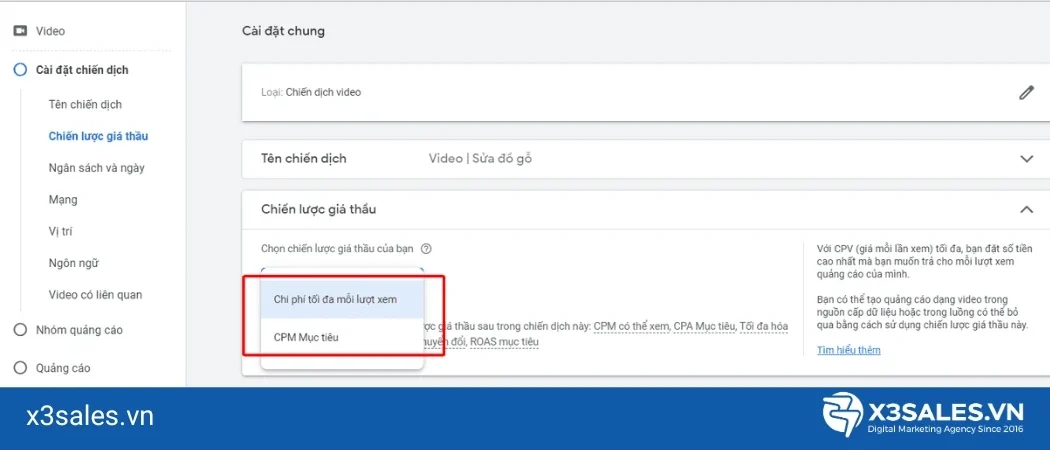Open Ngân sách và ngày sidebar item
Screen dimensions: 1050x450
click(96, 167)
